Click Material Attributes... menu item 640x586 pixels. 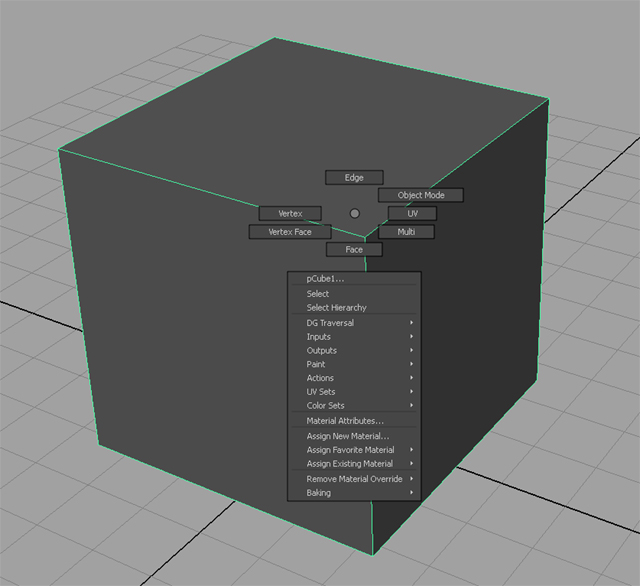click(x=354, y=421)
